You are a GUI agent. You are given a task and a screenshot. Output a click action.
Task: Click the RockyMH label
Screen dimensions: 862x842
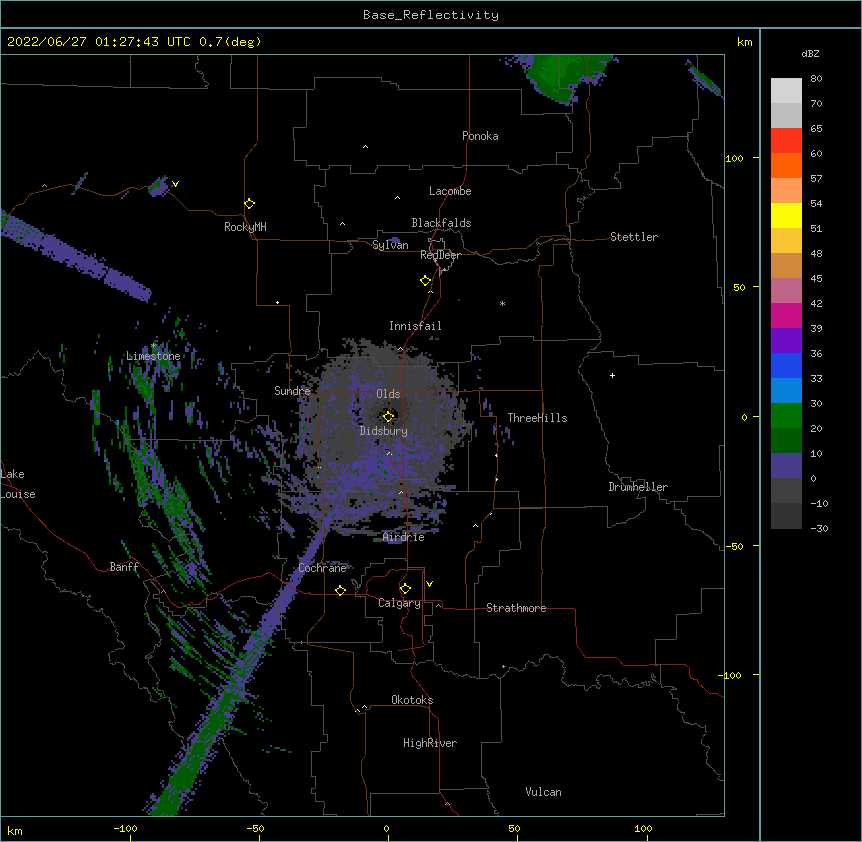245,227
